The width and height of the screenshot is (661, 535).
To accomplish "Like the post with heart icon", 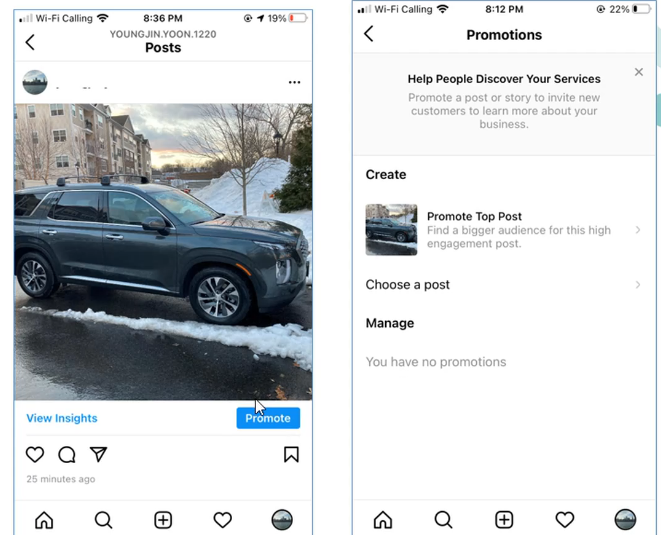I will [35, 454].
